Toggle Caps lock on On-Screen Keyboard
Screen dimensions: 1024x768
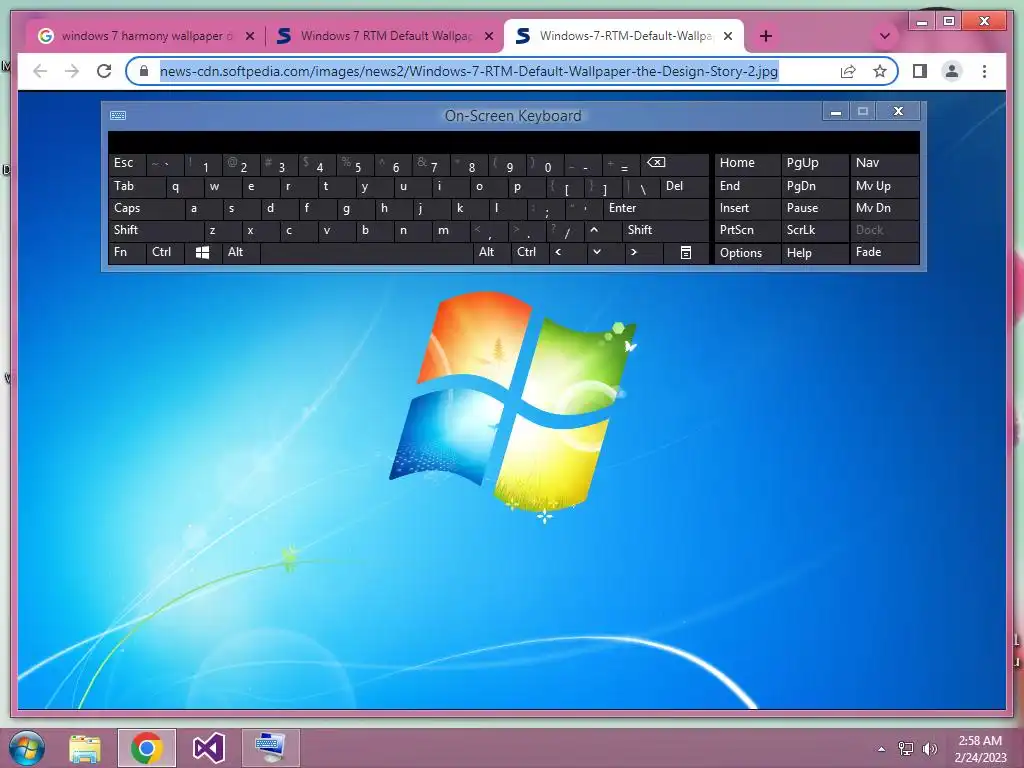(146, 208)
